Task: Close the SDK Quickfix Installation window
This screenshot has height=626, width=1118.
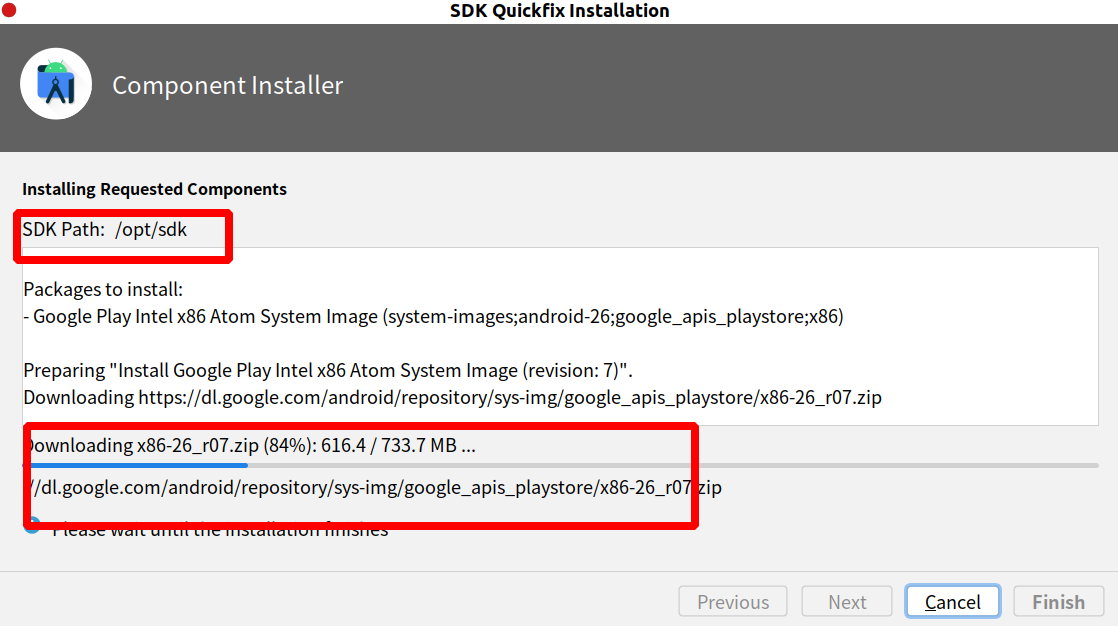Action: (9, 11)
